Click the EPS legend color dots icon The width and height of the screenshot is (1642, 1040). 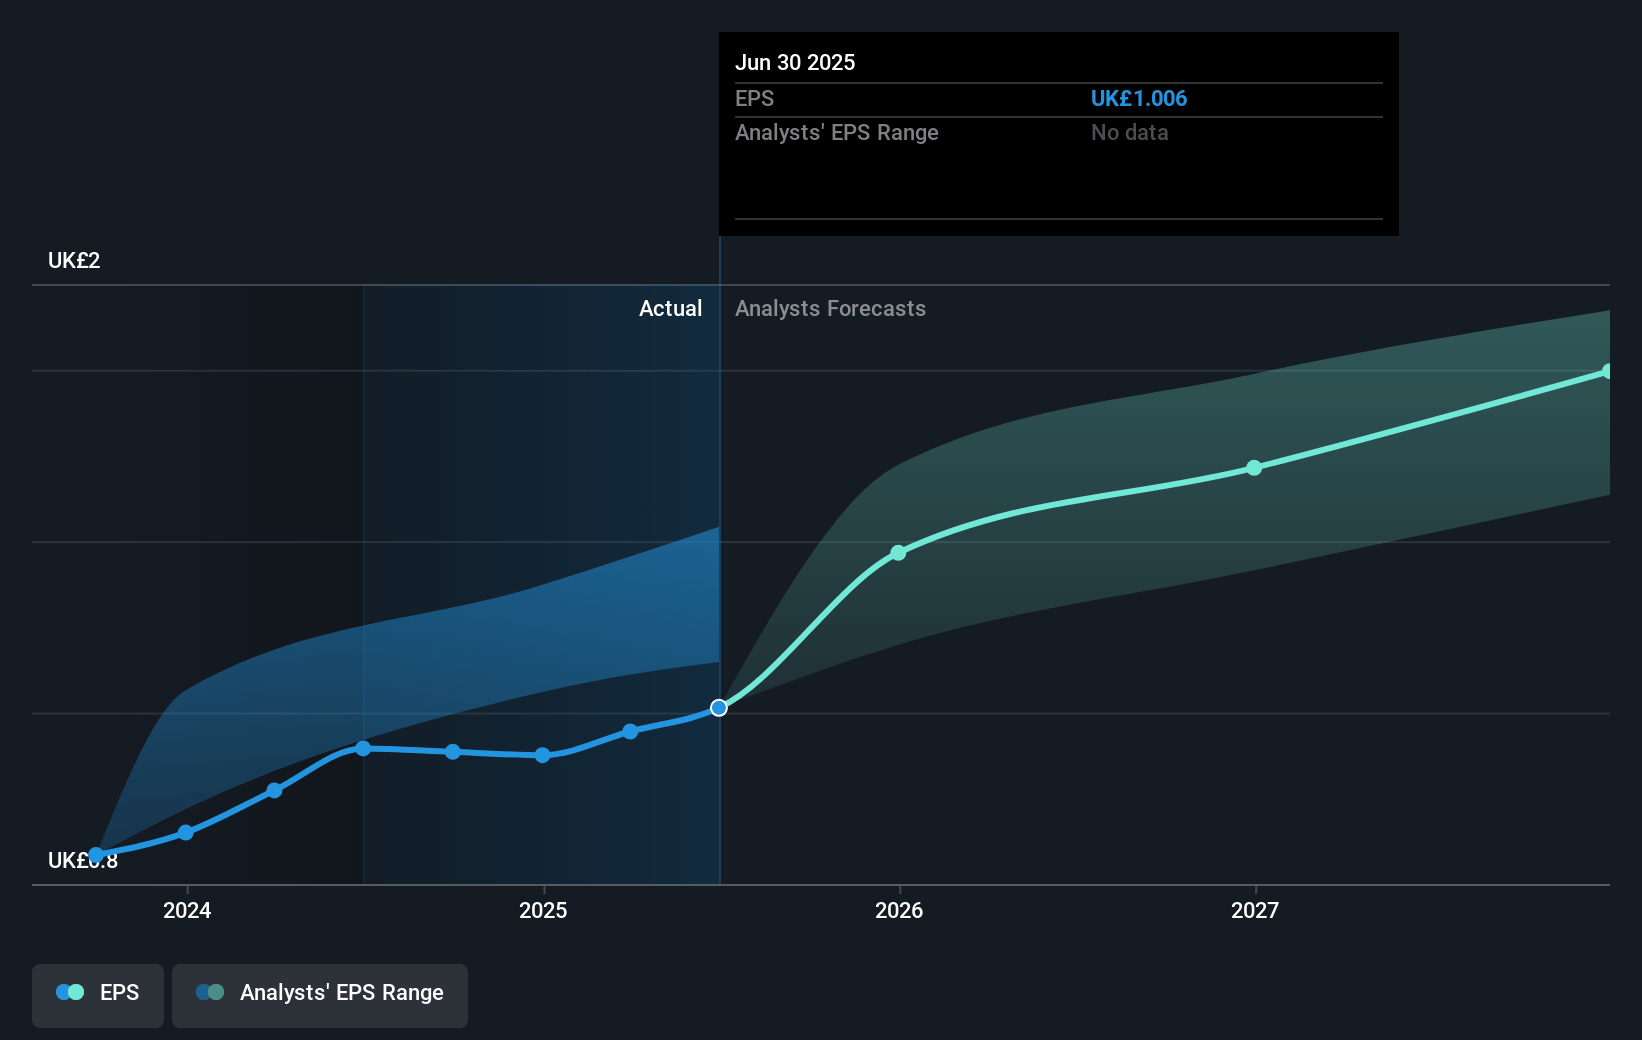point(70,993)
